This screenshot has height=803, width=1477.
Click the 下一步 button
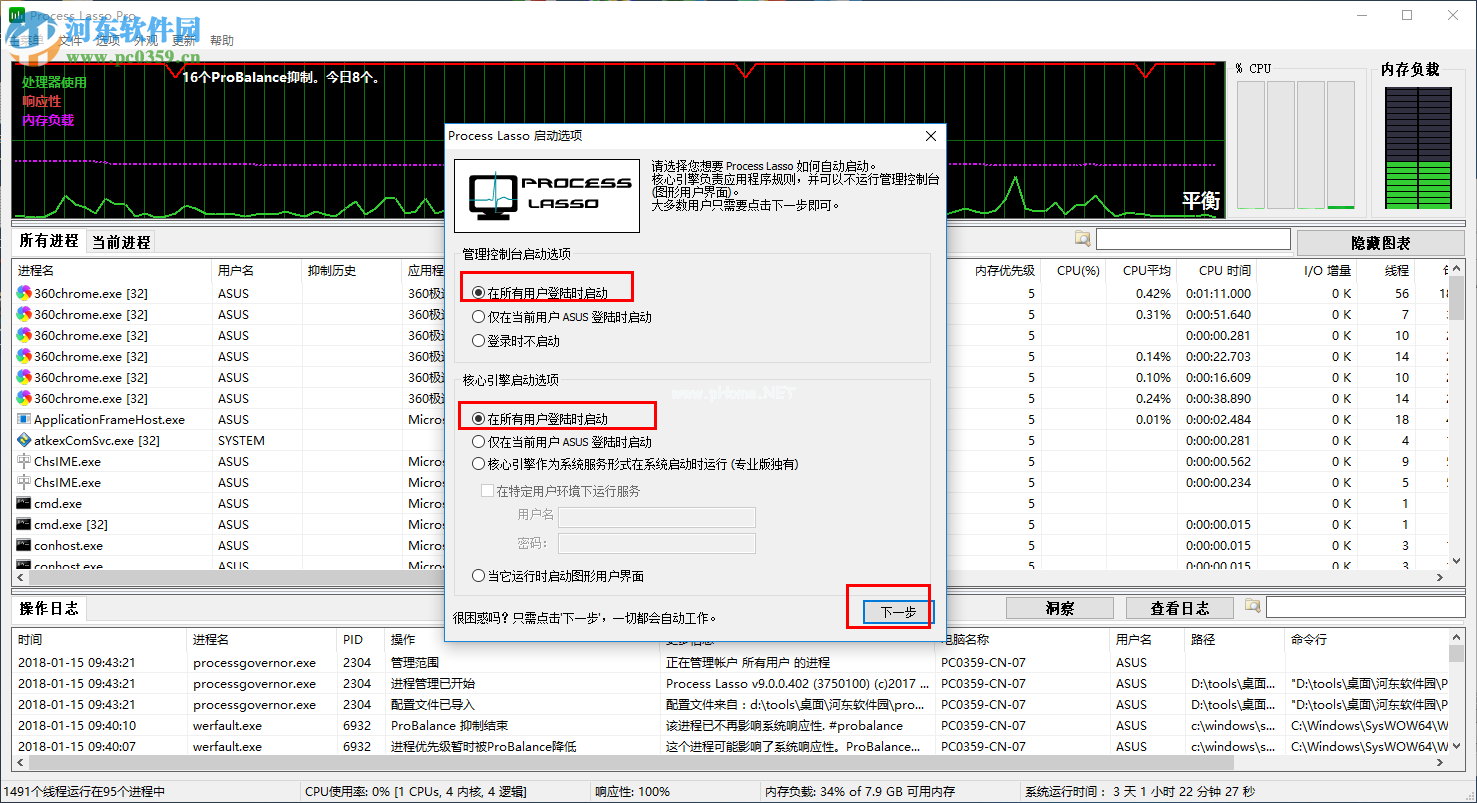pyautogui.click(x=897, y=612)
